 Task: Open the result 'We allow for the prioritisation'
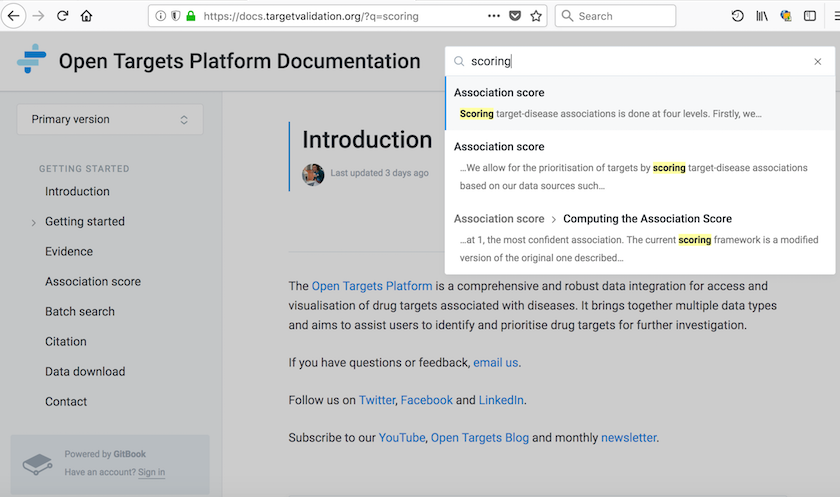[x=640, y=166]
